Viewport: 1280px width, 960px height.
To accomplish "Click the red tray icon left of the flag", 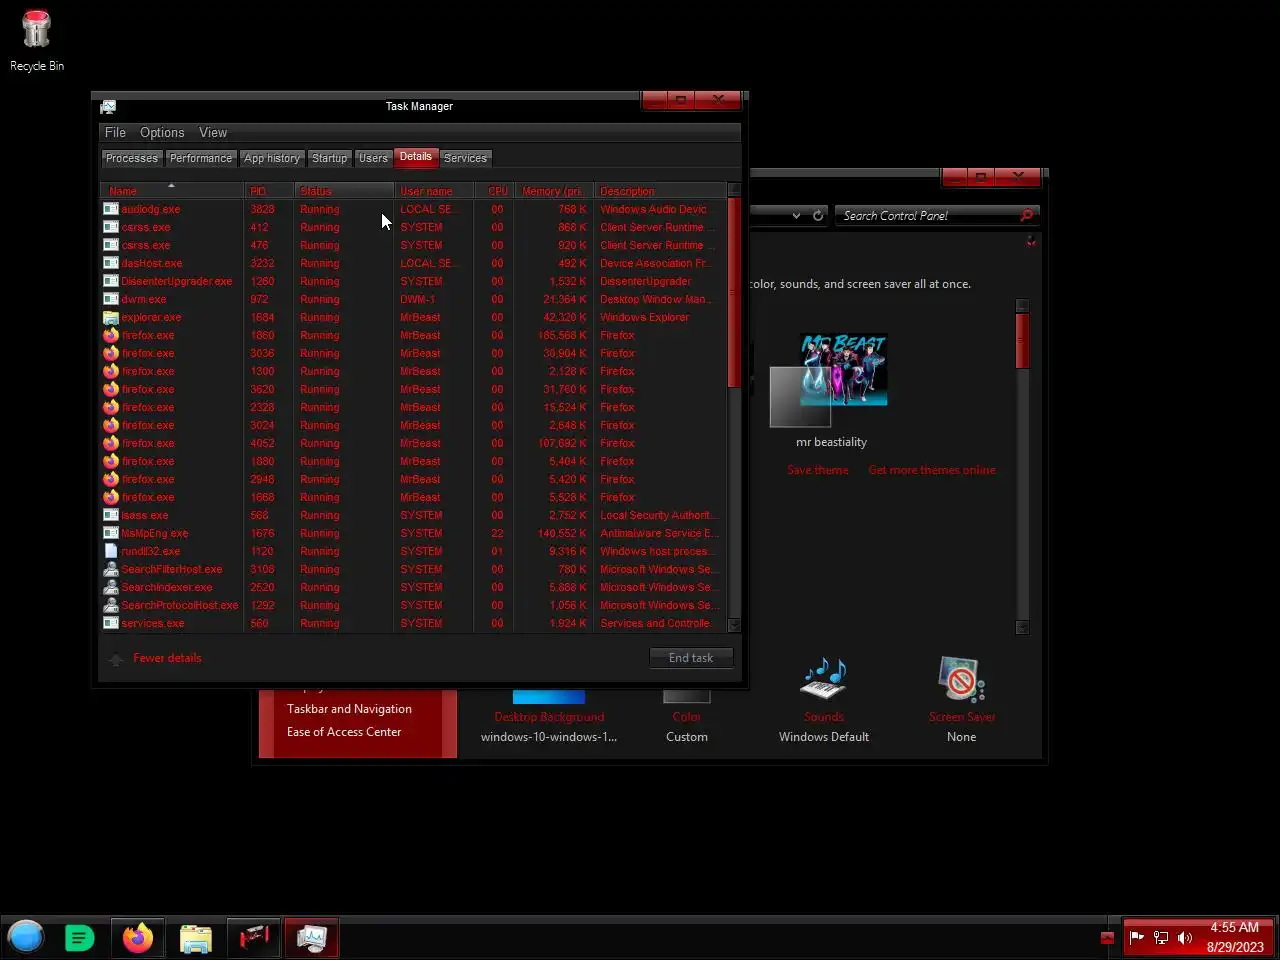I will 1107,937.
